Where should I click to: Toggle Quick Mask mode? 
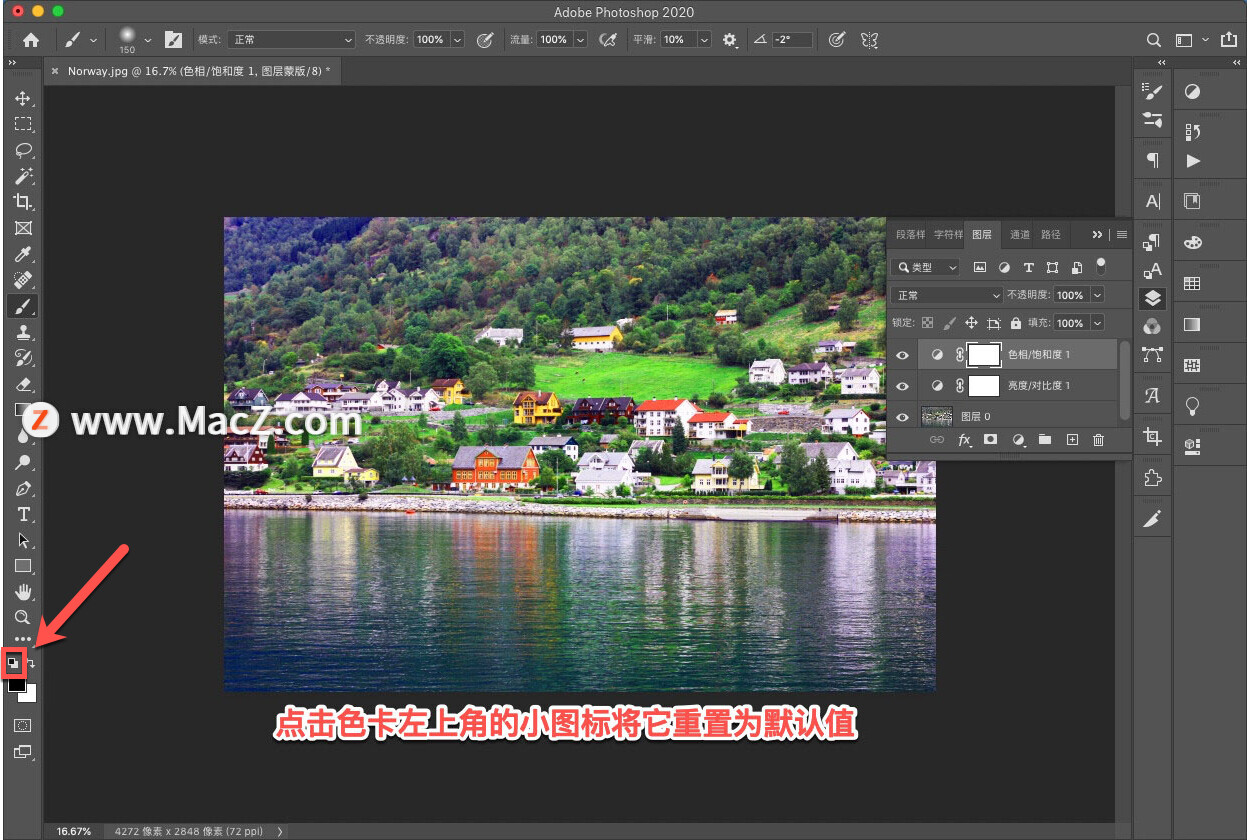pos(22,725)
